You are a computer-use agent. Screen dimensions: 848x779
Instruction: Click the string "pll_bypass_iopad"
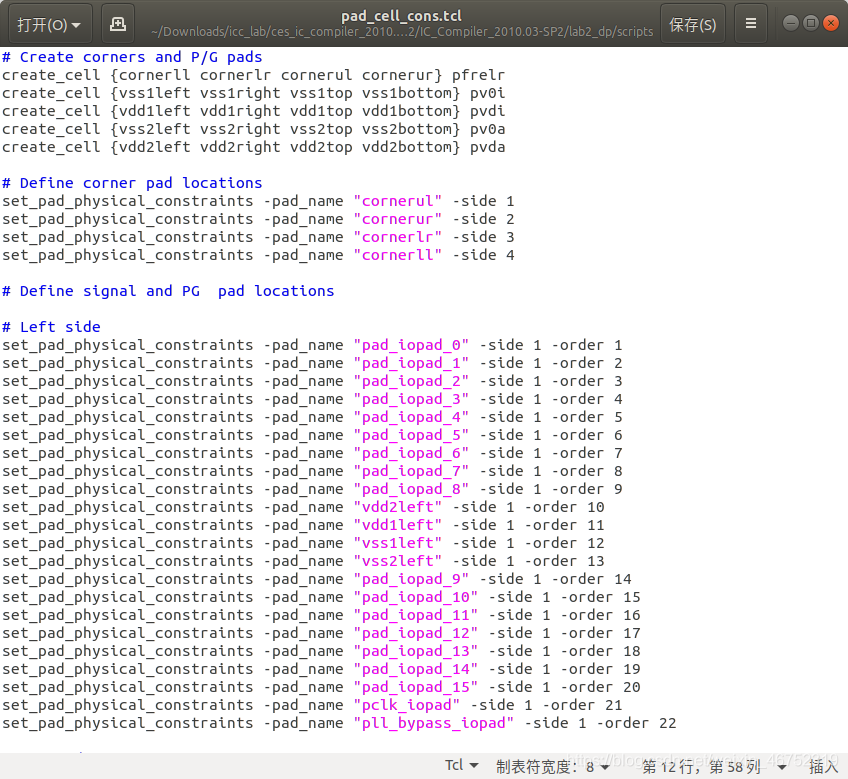pos(434,723)
